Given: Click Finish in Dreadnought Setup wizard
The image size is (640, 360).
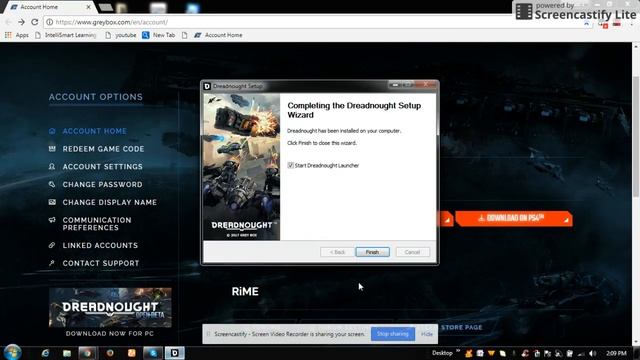Looking at the screenshot, I should pos(372,252).
